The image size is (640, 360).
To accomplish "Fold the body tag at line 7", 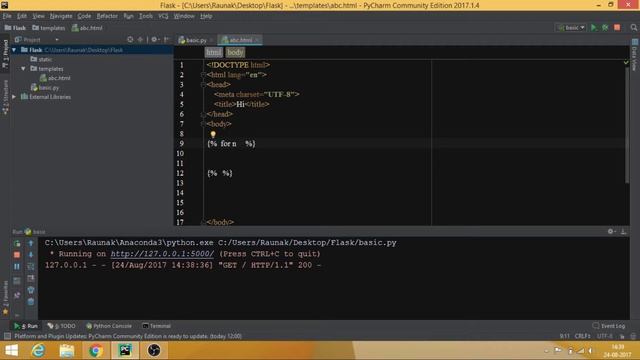I will click(203, 124).
